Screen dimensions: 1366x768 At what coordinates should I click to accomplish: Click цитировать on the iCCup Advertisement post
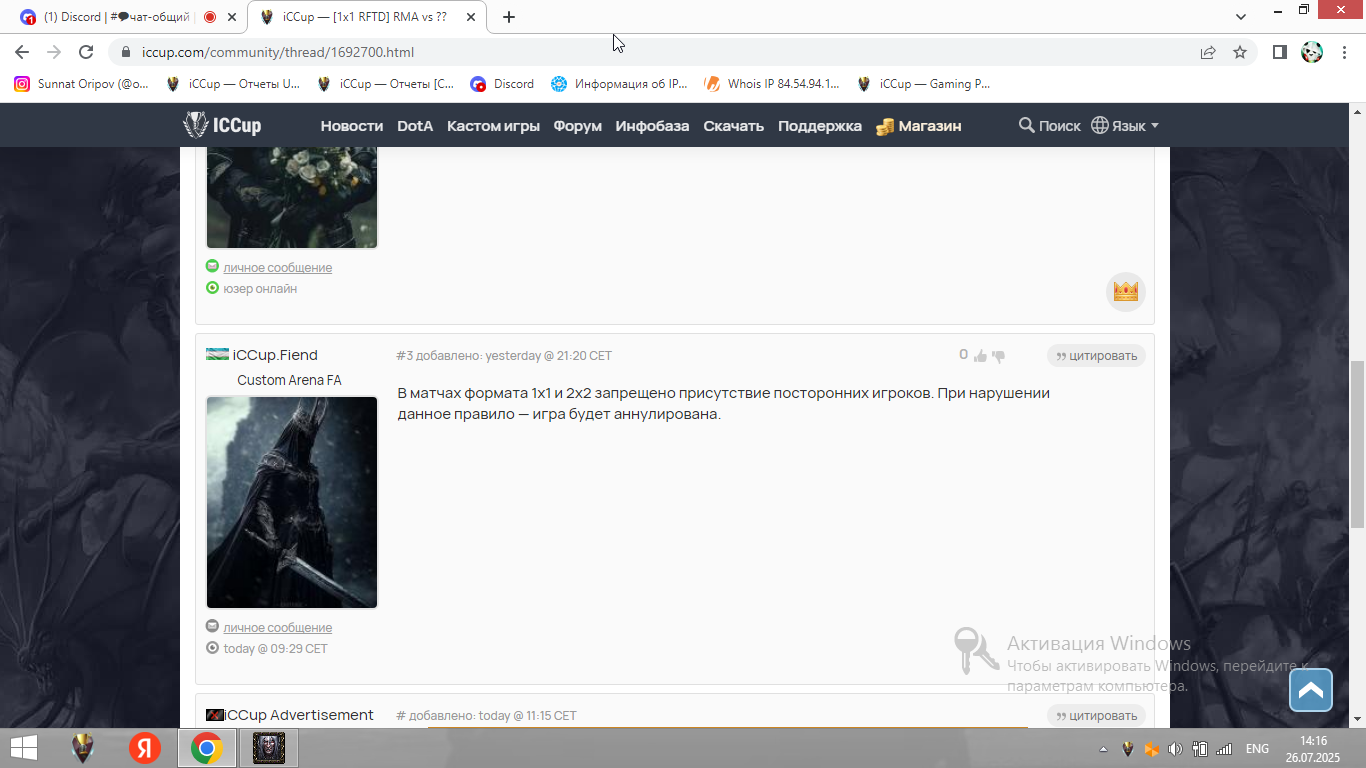click(1097, 715)
